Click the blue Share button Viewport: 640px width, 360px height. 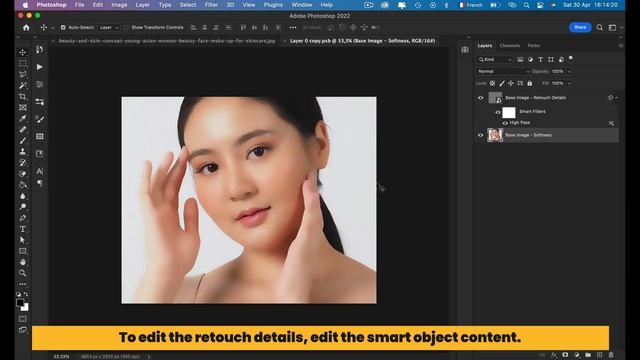click(x=580, y=27)
